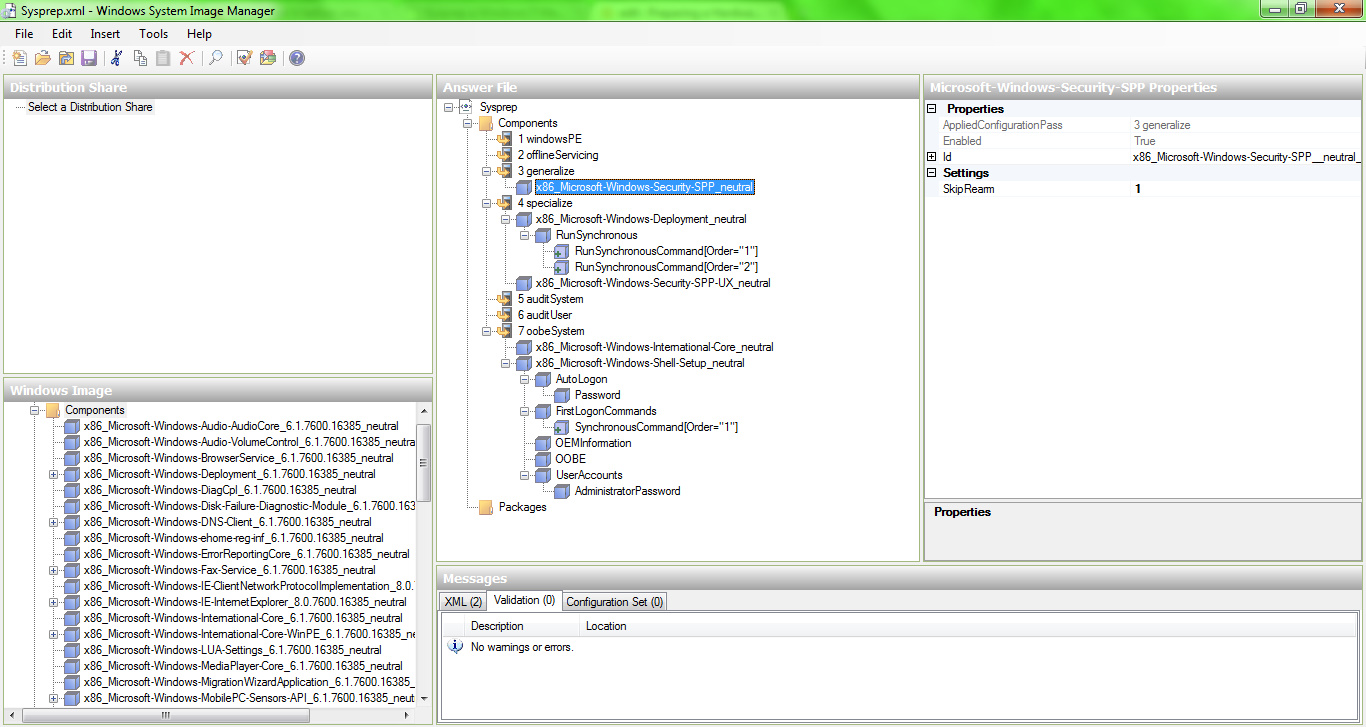Click the Location column header
Screen dimensions: 1366x727
(606, 626)
